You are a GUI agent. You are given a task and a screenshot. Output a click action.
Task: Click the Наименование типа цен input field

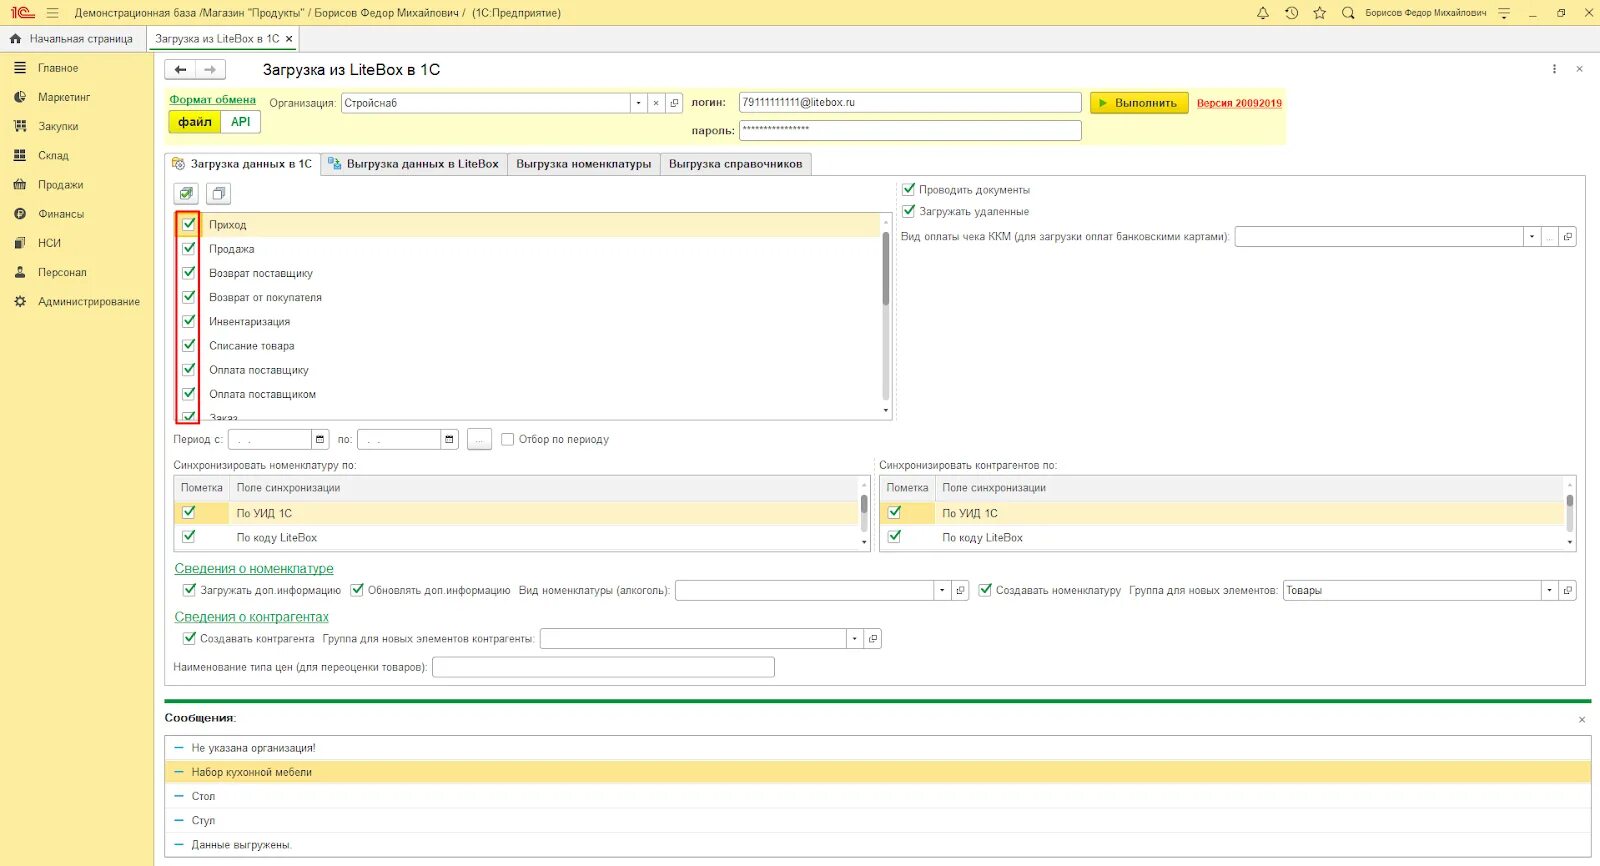point(603,667)
